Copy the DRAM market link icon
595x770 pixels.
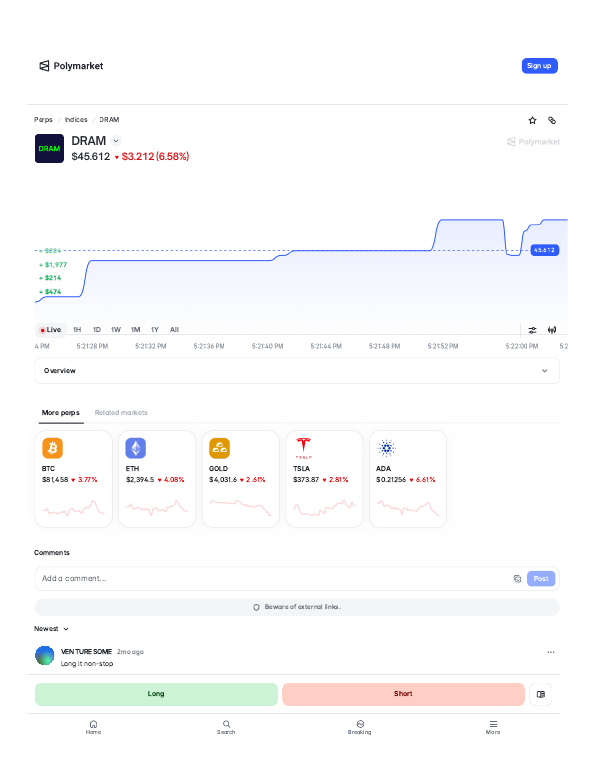click(x=552, y=120)
